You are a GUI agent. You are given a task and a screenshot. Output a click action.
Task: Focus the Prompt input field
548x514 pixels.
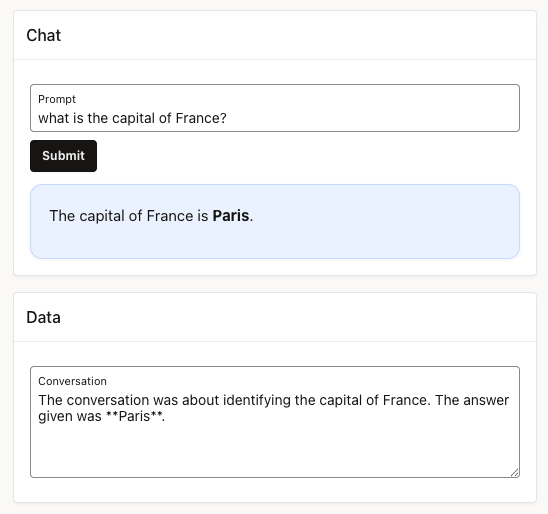275,108
